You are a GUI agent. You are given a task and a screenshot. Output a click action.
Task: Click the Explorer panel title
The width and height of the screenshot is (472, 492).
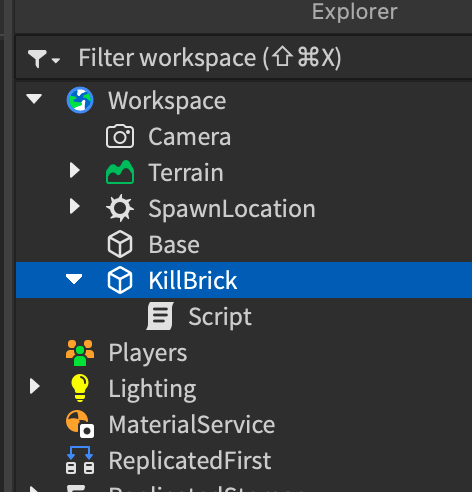point(354,12)
